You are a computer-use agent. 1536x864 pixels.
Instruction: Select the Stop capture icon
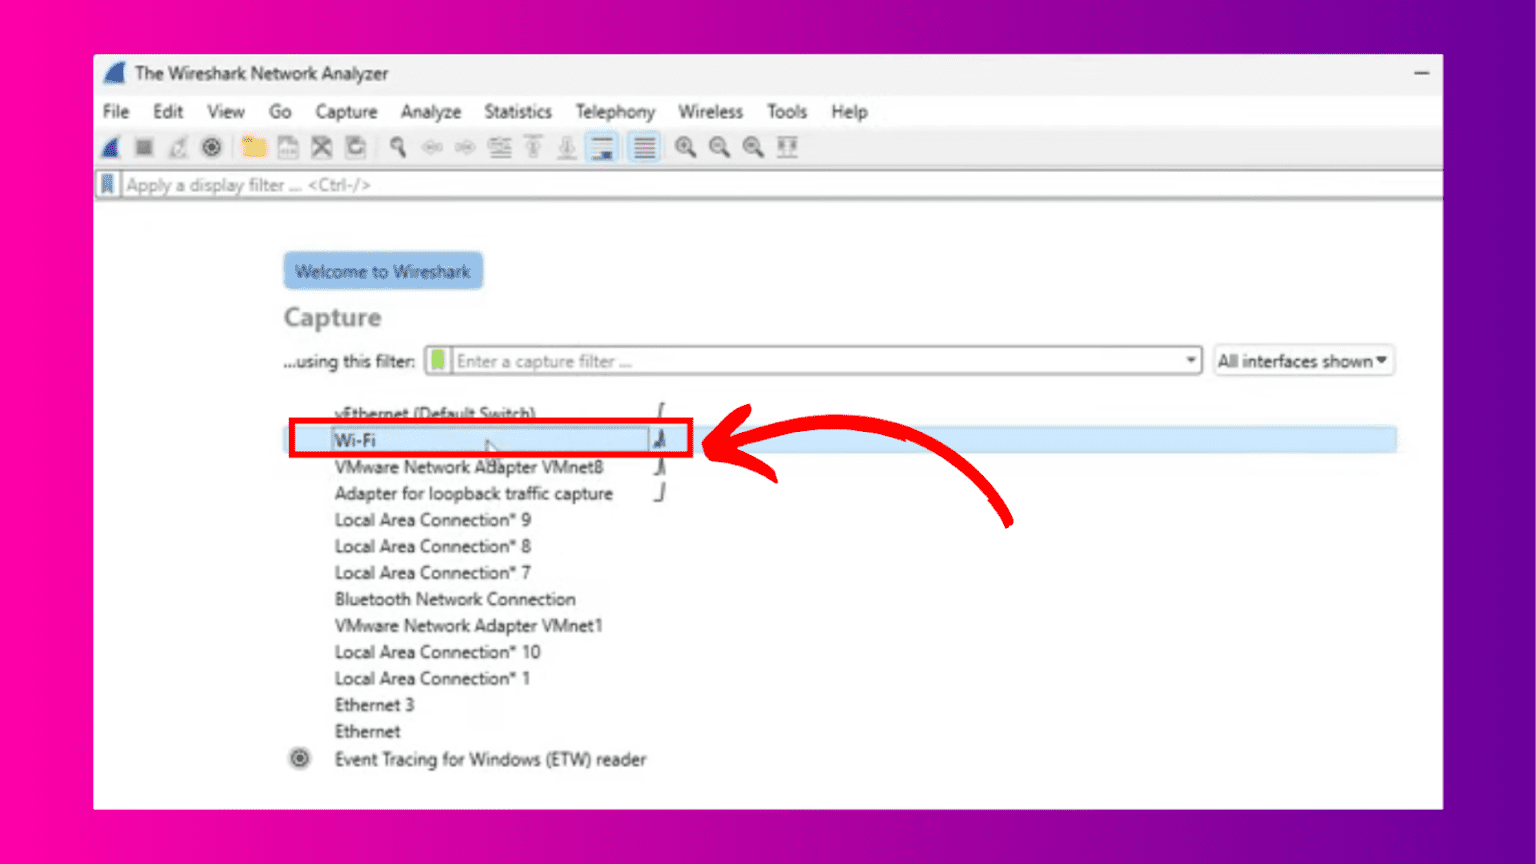(143, 147)
